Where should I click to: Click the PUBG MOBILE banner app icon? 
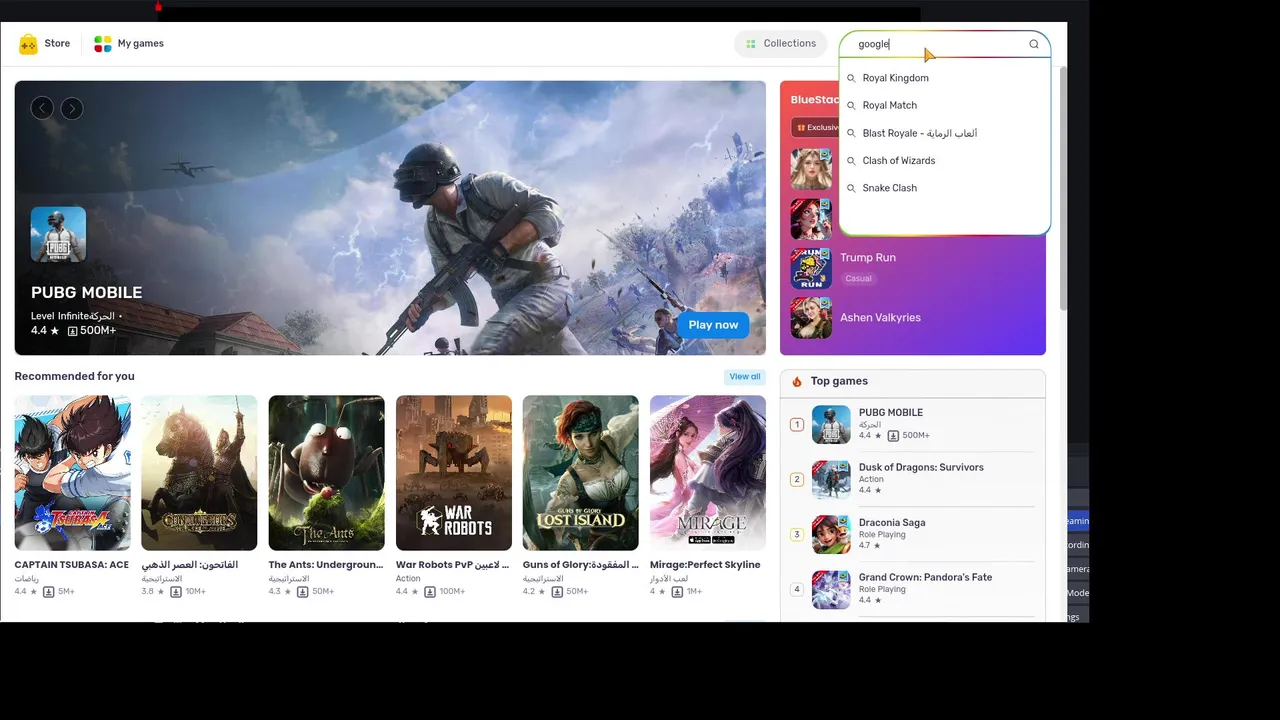pos(58,234)
